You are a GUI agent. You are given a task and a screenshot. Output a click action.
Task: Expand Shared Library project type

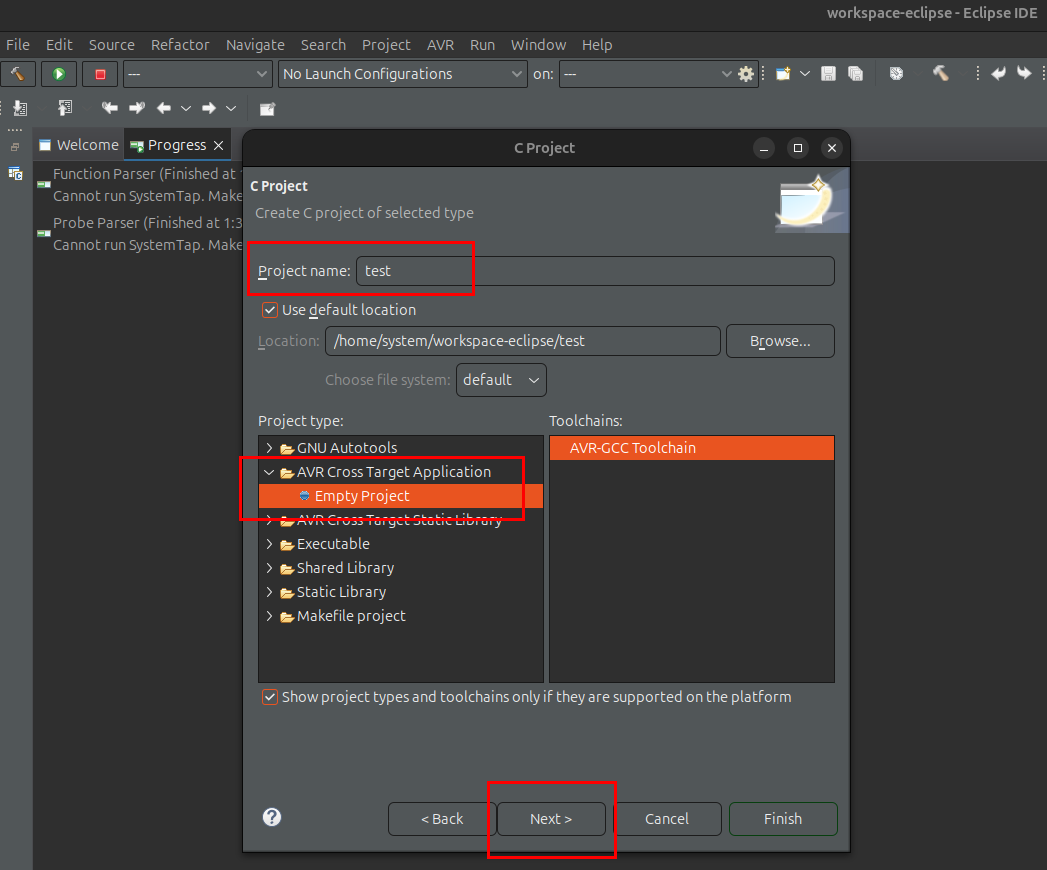coord(269,568)
